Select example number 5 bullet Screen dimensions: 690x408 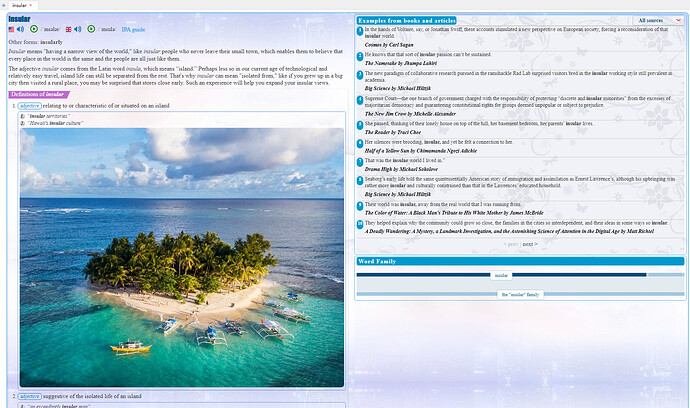[360, 125]
